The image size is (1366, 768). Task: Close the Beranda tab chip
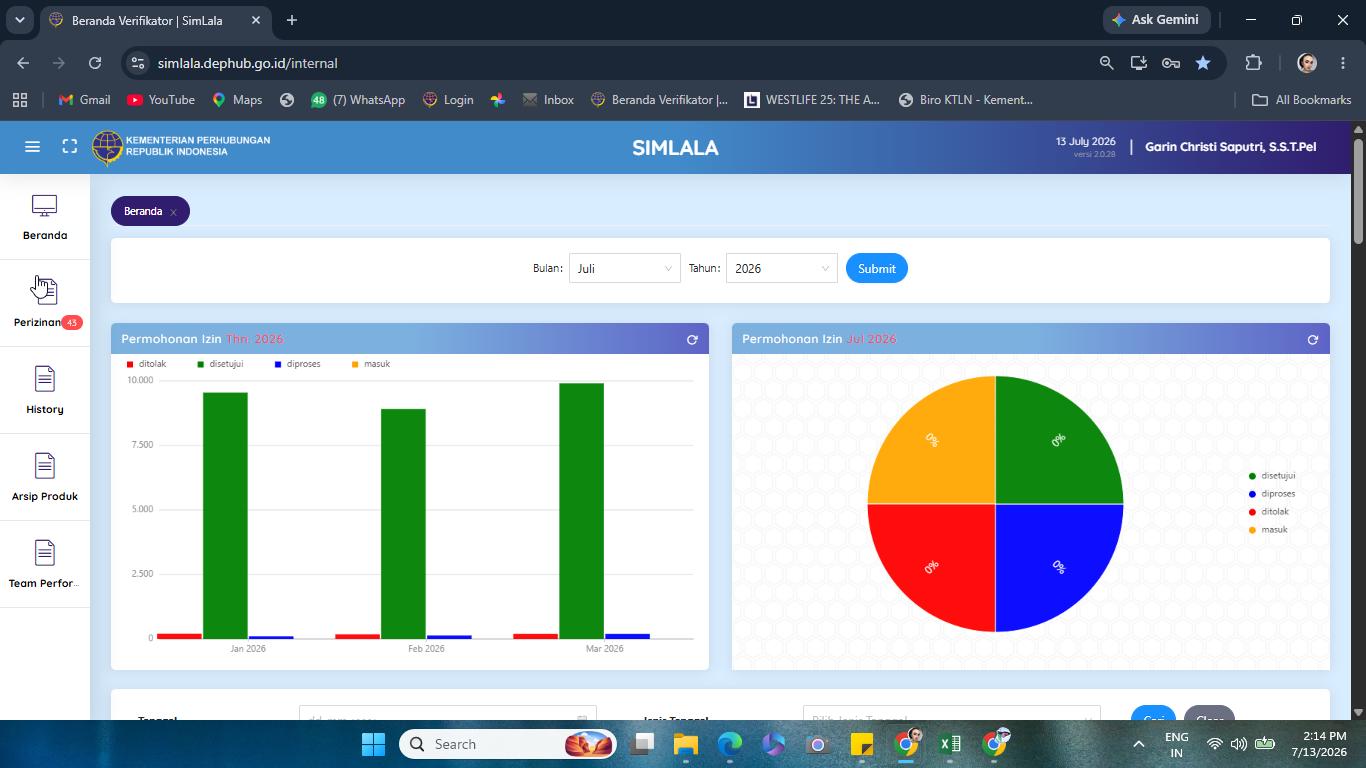tap(173, 212)
